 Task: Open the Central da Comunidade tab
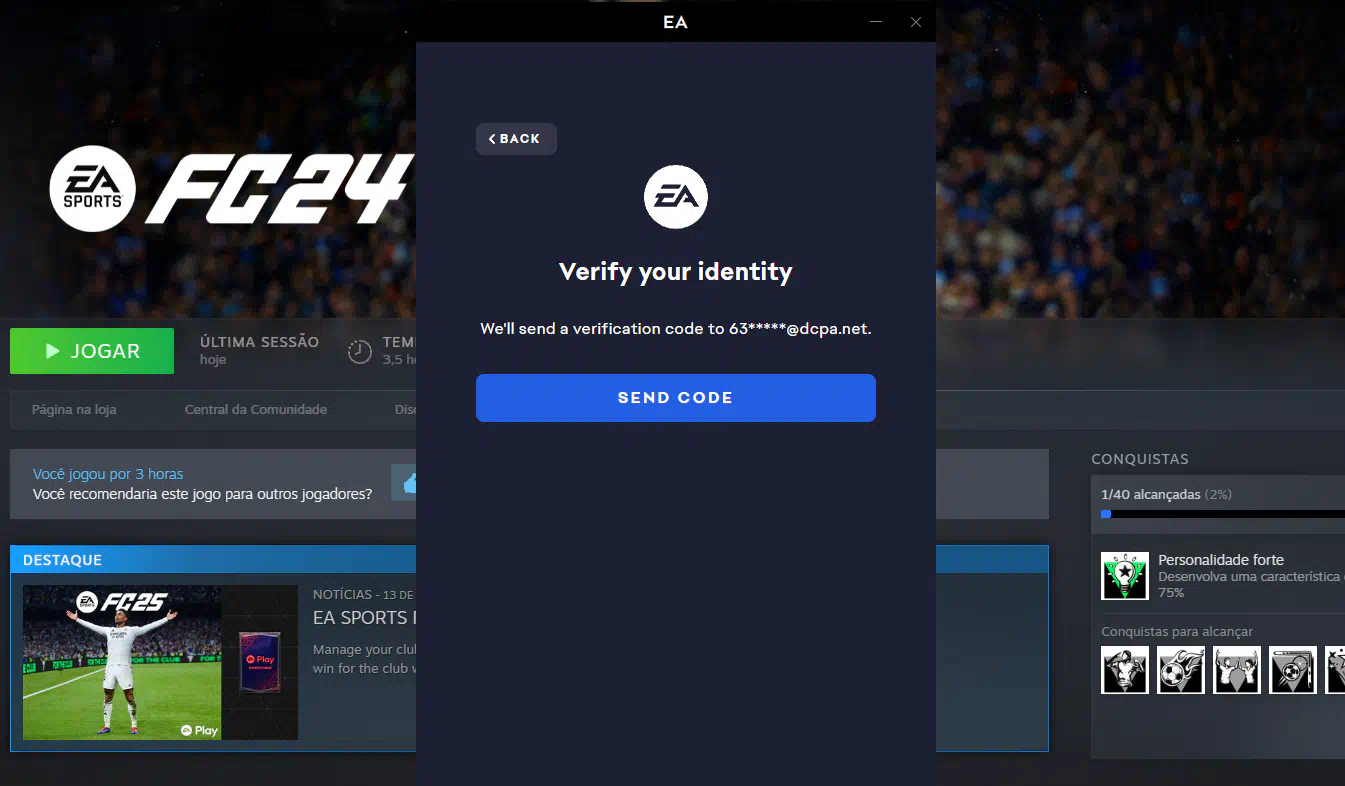click(x=256, y=409)
